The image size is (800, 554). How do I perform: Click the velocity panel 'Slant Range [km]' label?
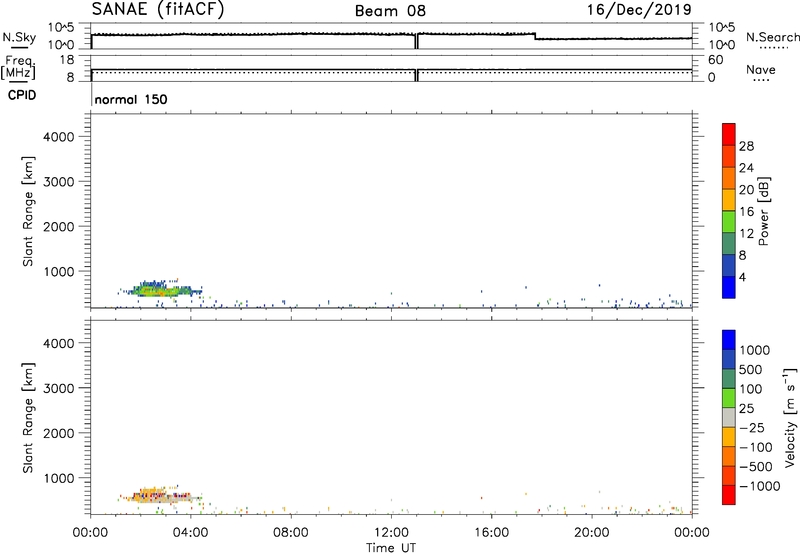[28, 418]
